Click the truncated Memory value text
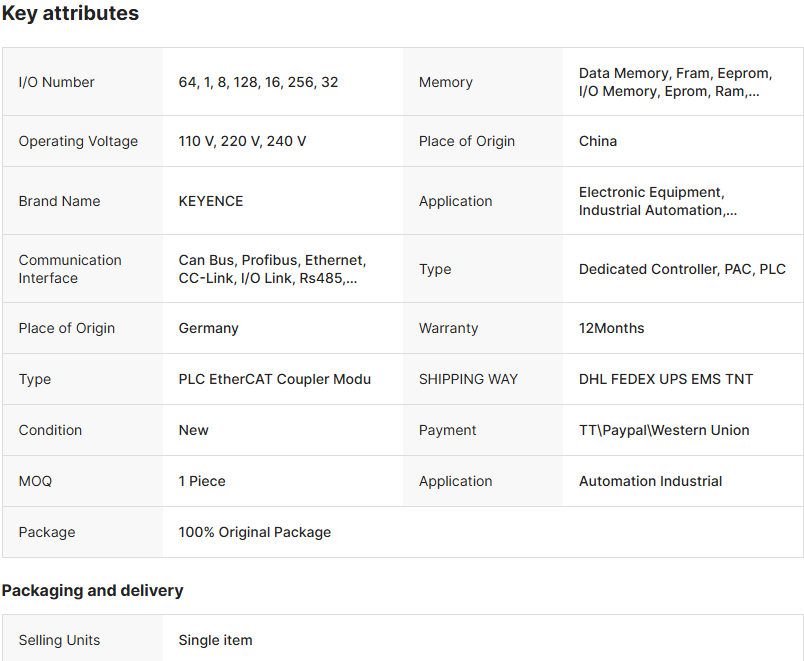Screen dimensions: 804x661 coord(668,82)
